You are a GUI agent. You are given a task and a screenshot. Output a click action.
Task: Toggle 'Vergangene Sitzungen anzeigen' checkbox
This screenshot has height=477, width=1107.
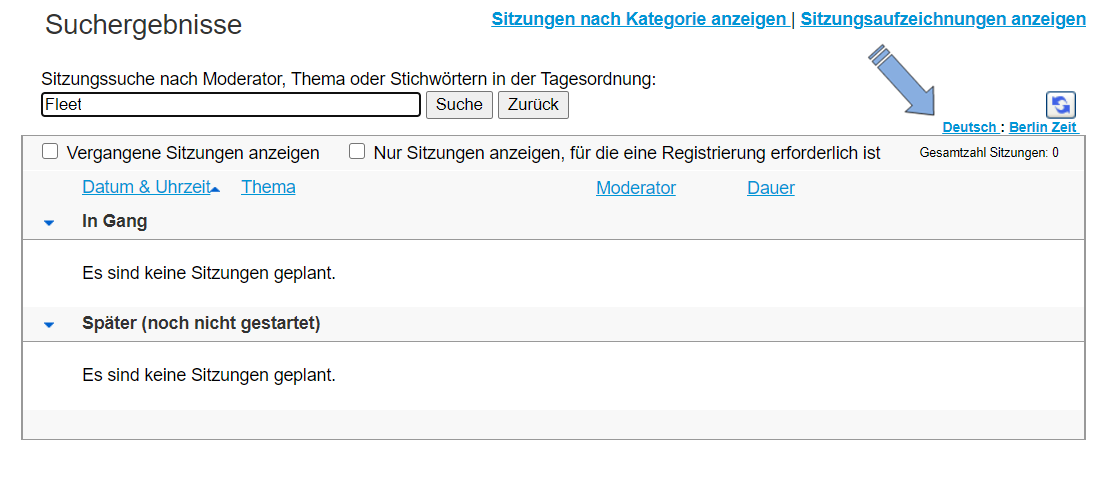50,152
